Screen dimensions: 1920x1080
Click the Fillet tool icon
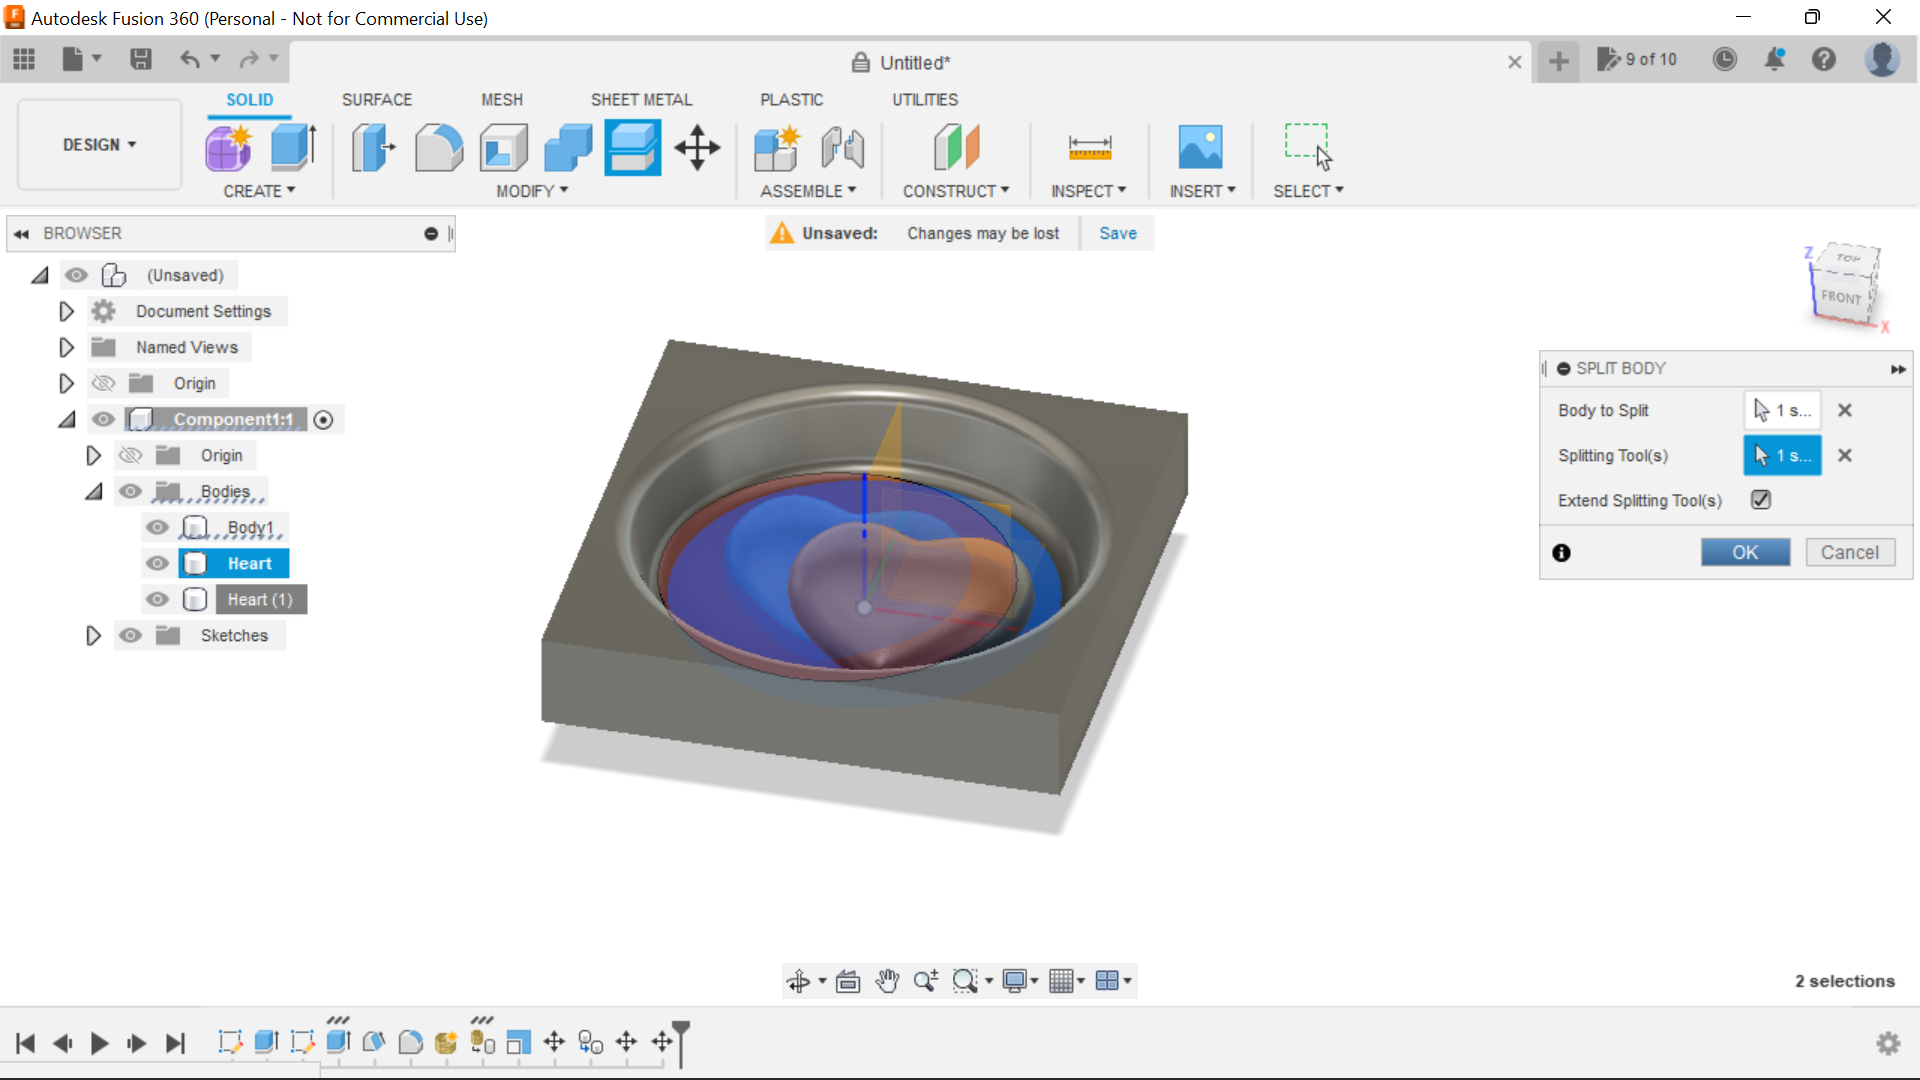tap(439, 147)
